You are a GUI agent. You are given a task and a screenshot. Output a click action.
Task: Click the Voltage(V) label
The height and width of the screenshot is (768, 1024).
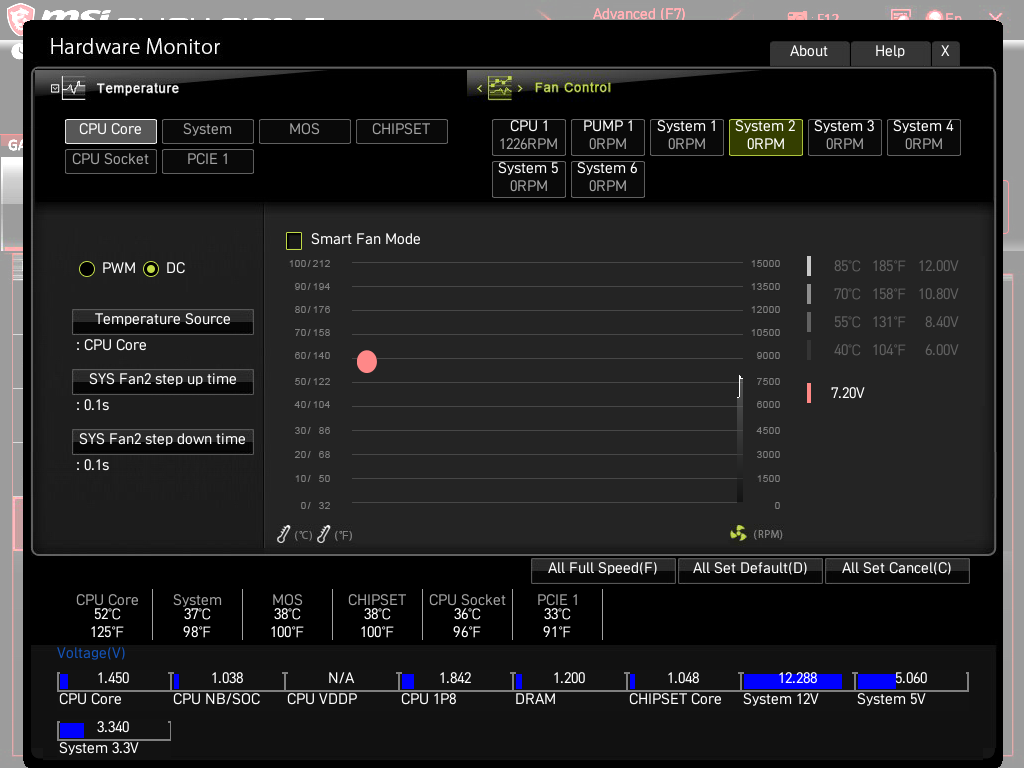click(91, 653)
